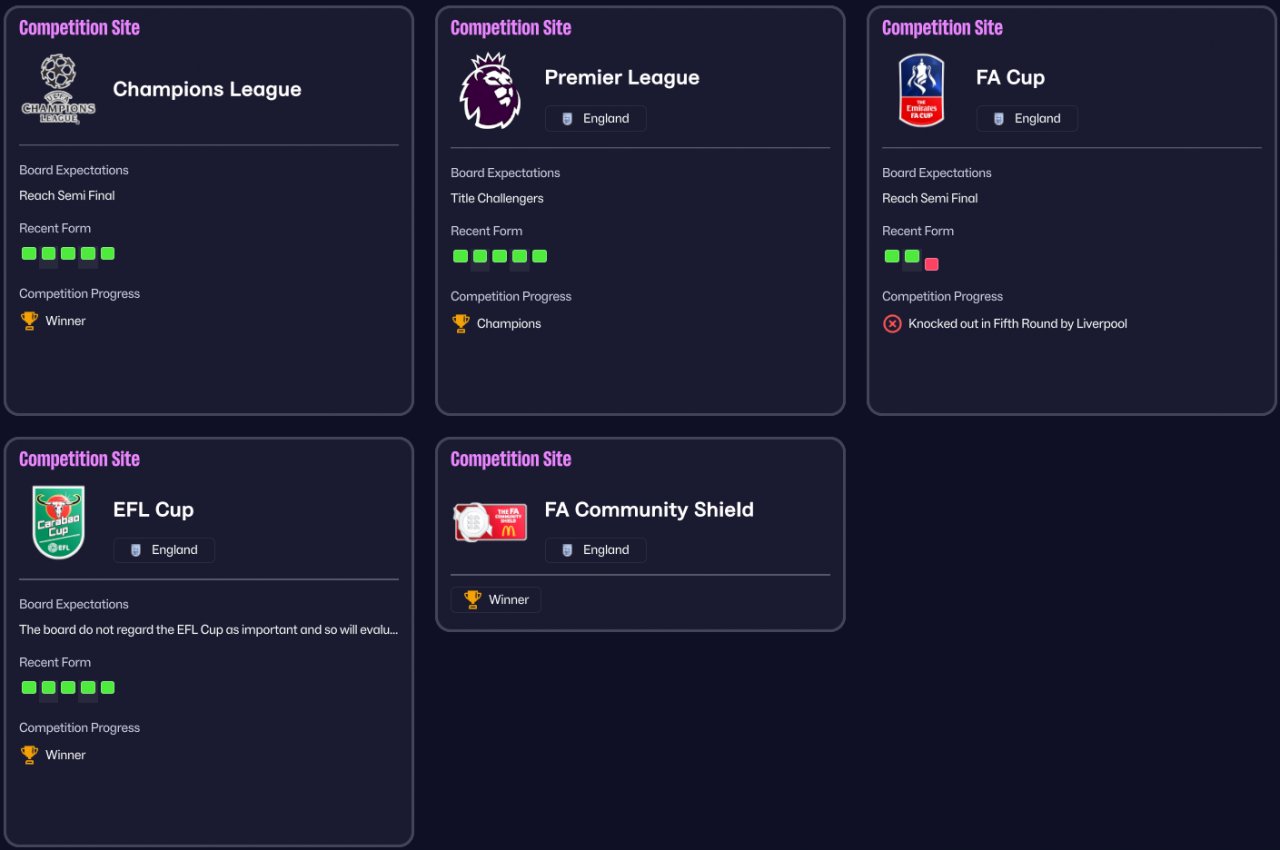Click the Champions League logo
Viewport: 1280px width, 850px height.
point(58,89)
